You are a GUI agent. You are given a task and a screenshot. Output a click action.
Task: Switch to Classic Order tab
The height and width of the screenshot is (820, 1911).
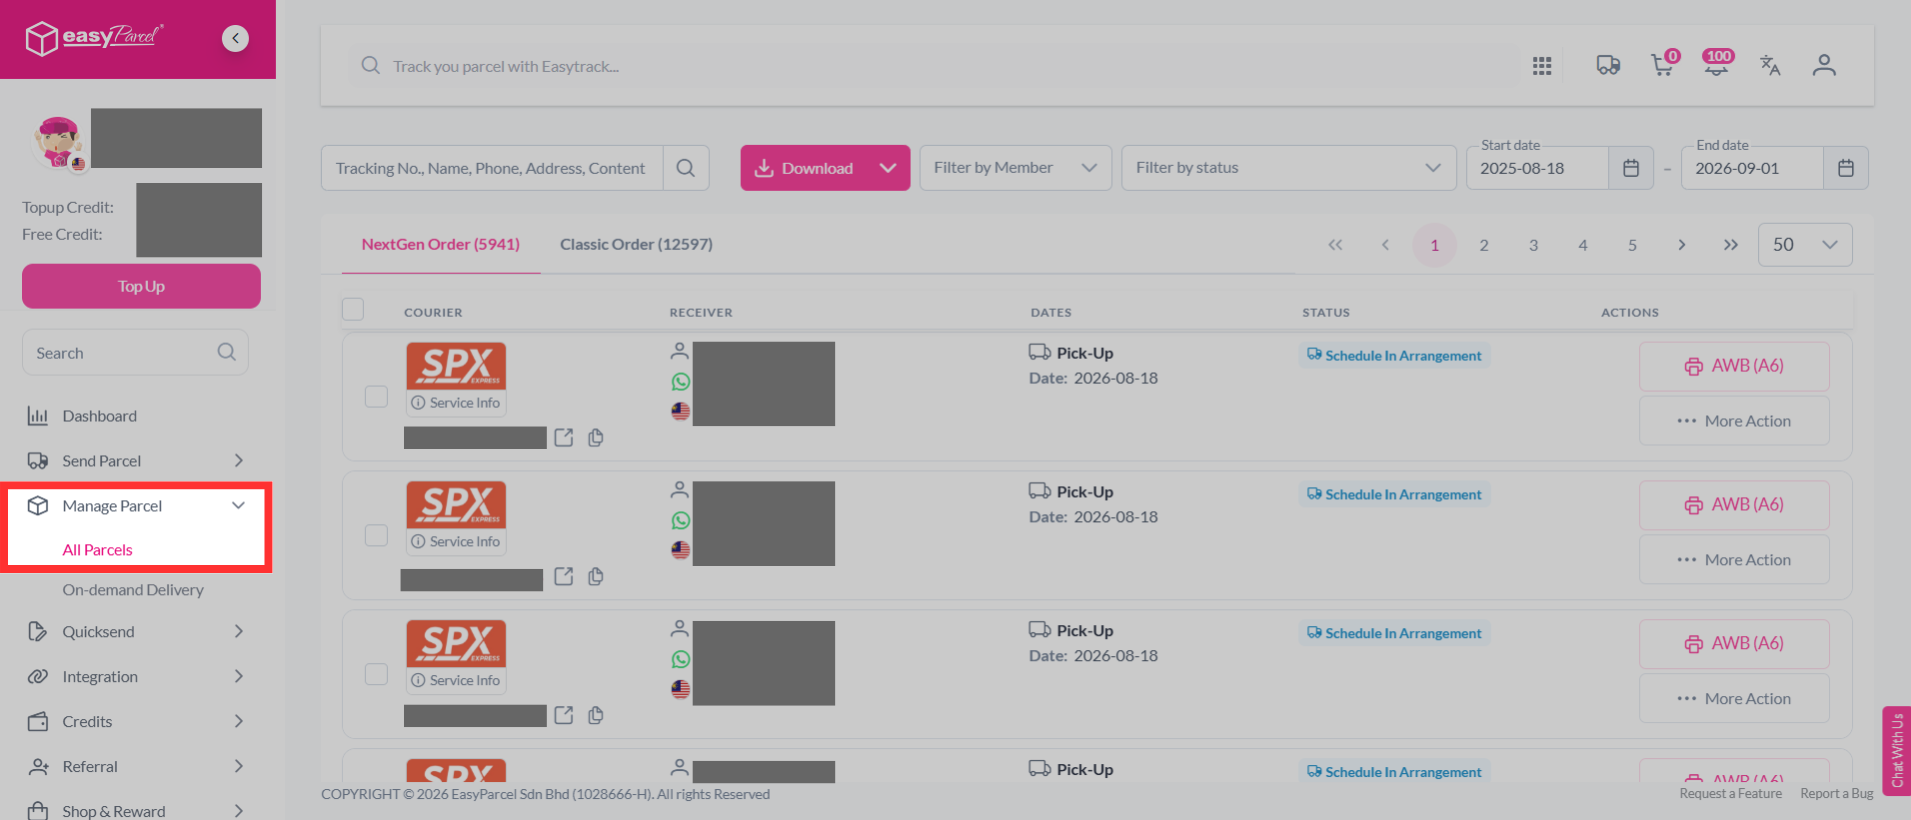point(636,244)
